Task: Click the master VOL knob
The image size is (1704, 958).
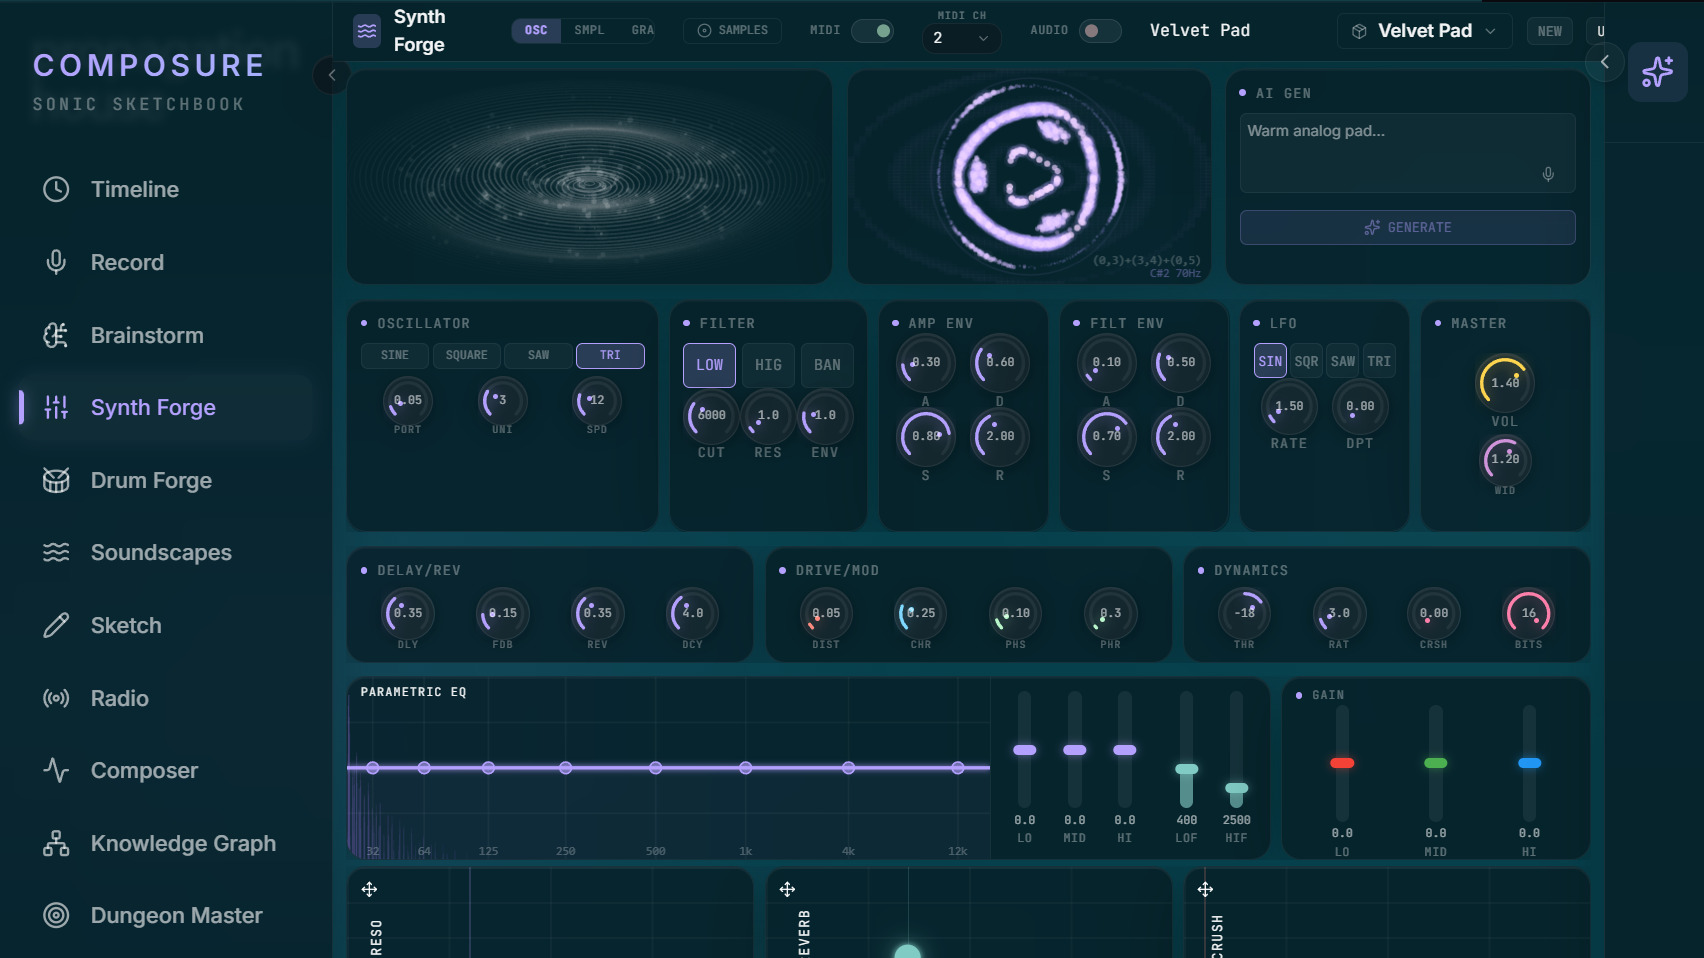Action: coord(1504,382)
